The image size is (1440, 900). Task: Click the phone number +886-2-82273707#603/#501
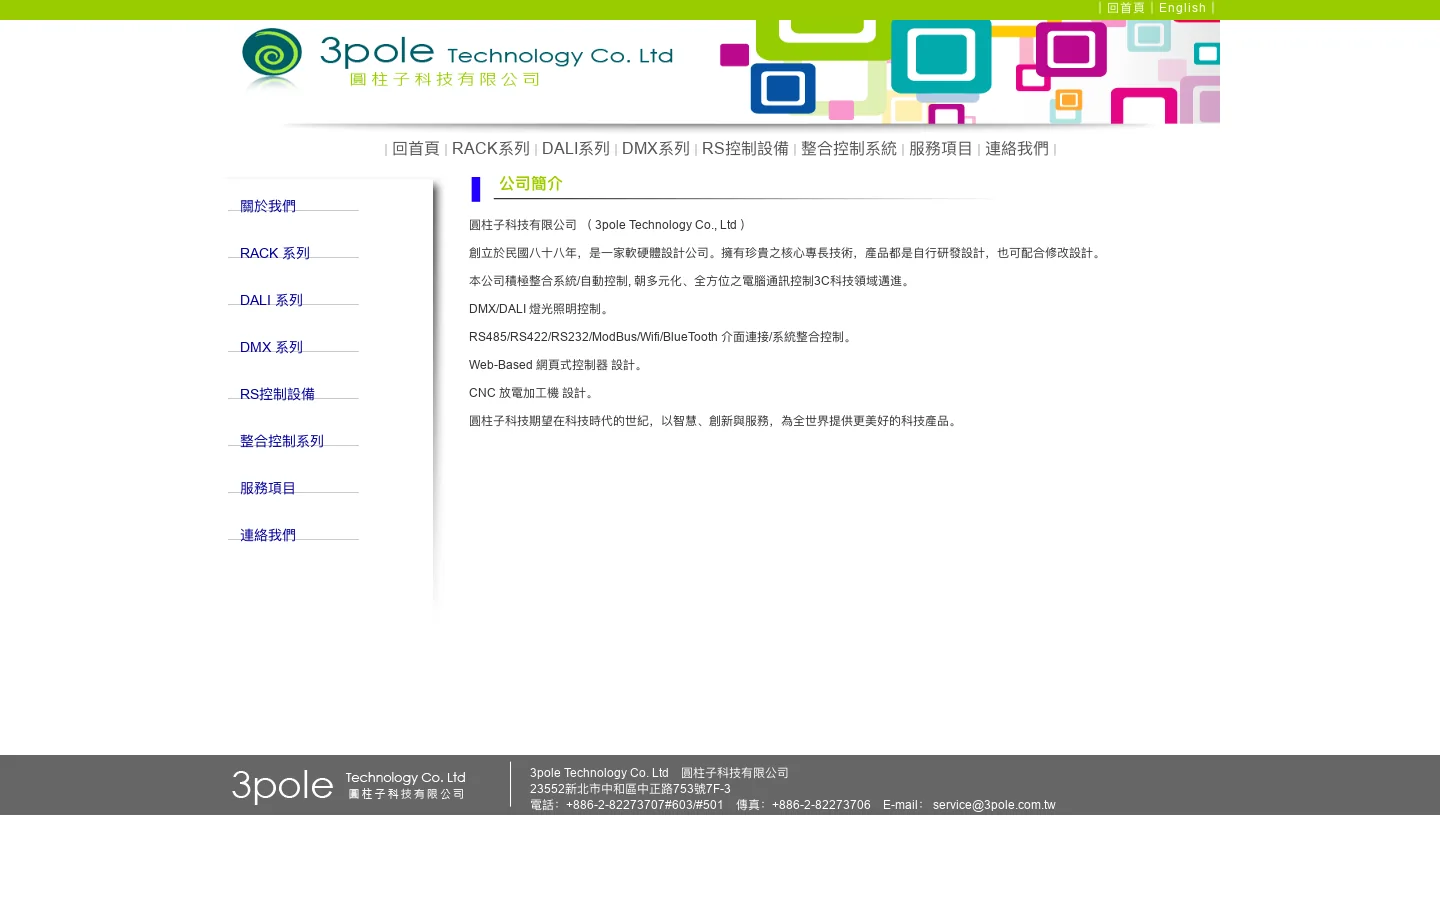(x=645, y=805)
